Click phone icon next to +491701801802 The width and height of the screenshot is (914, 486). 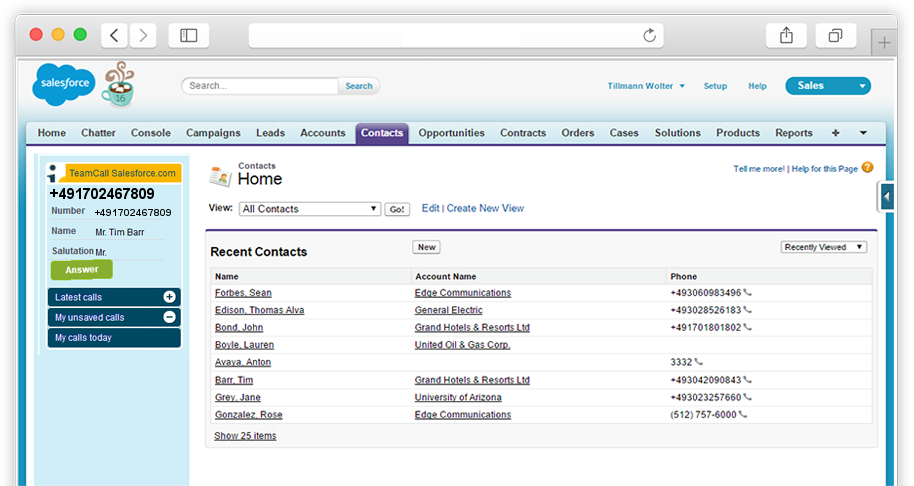point(748,327)
